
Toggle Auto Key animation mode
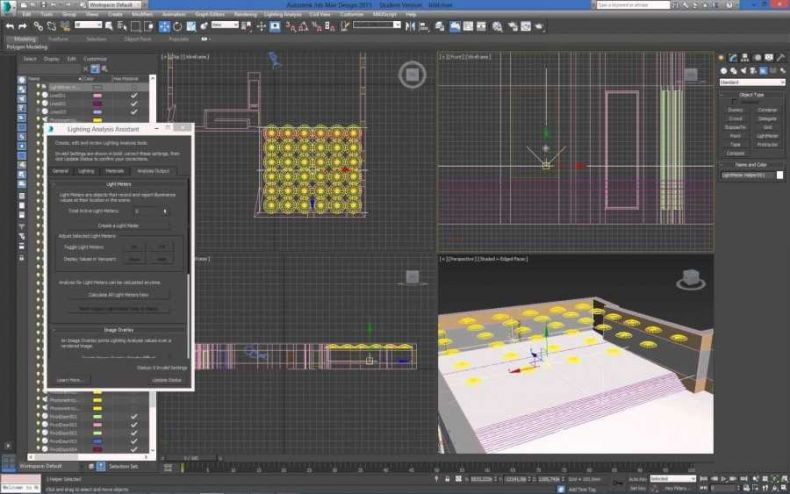[638, 478]
